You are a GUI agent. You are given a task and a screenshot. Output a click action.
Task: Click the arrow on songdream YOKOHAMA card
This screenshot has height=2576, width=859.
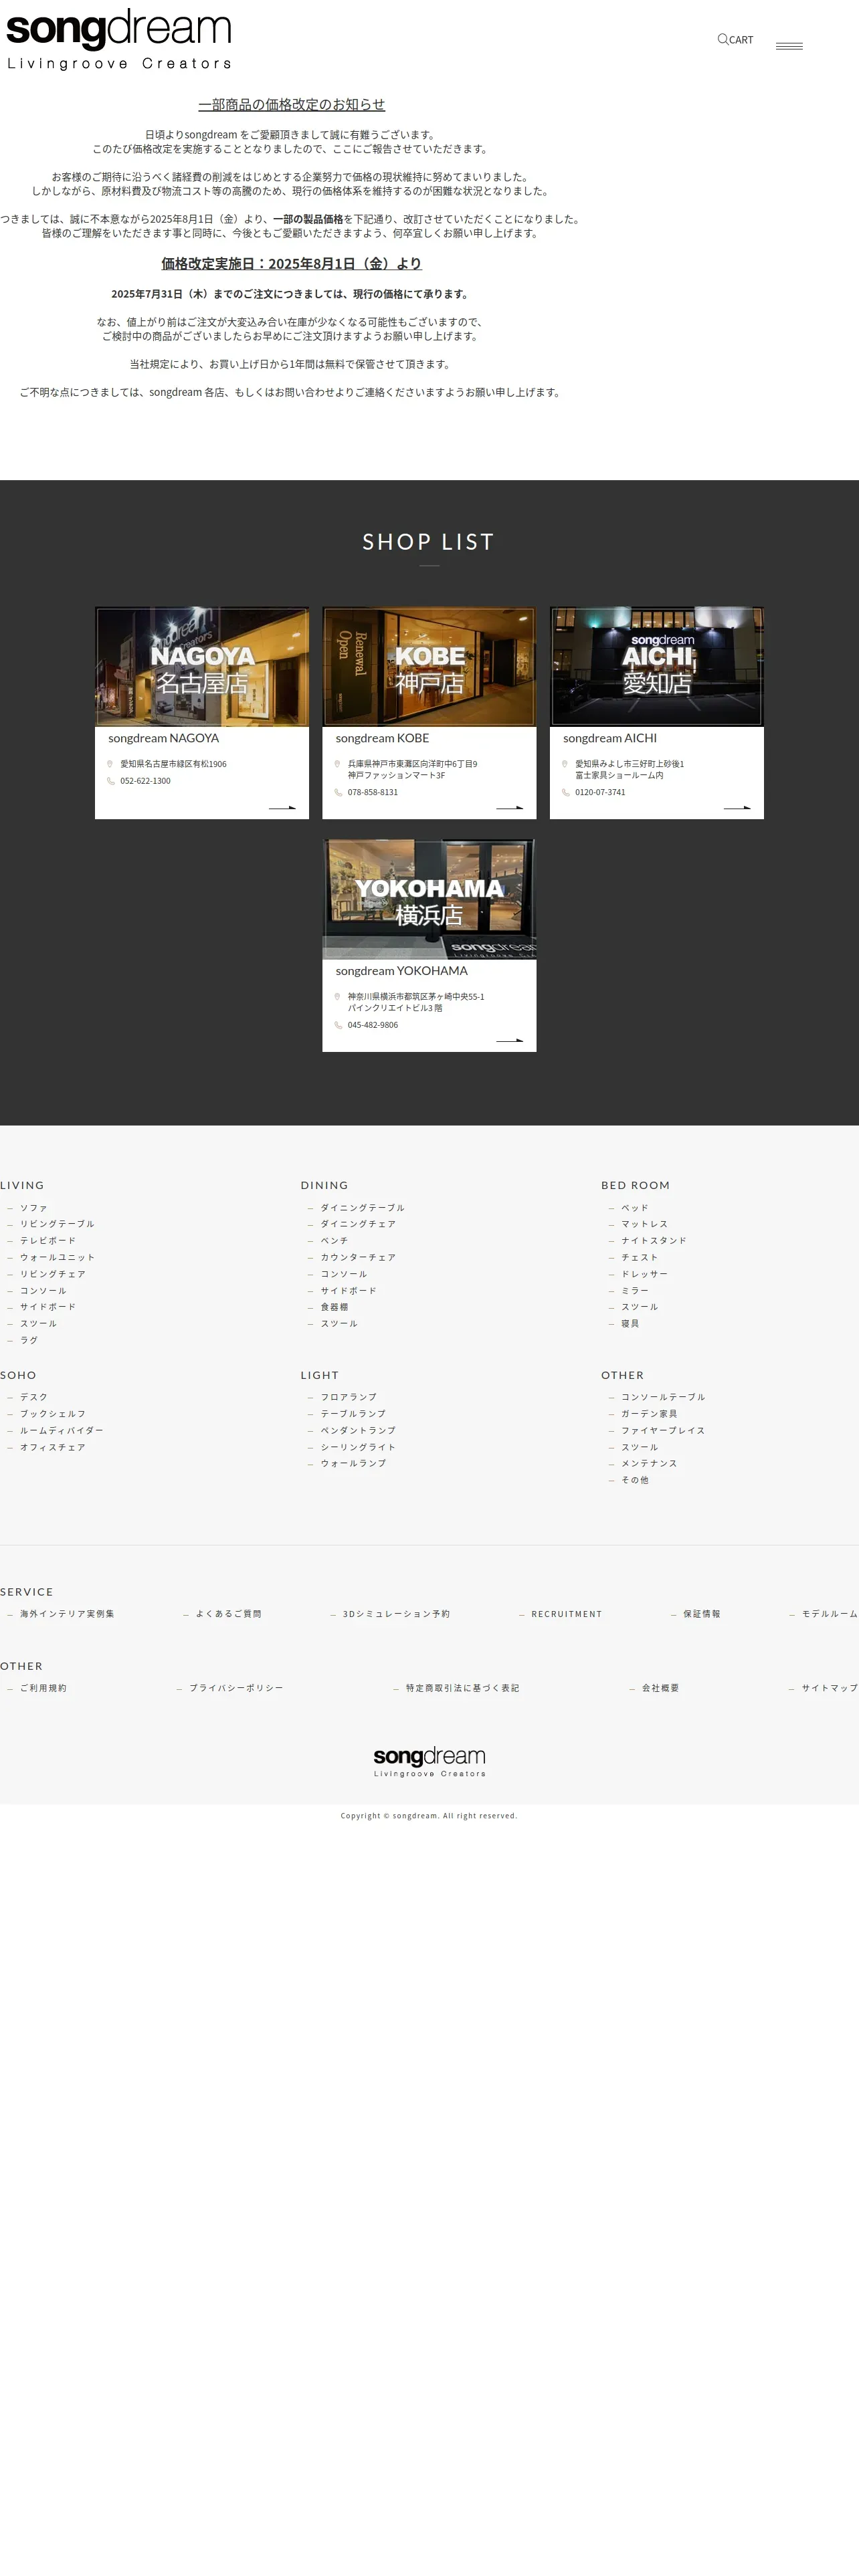510,1040
